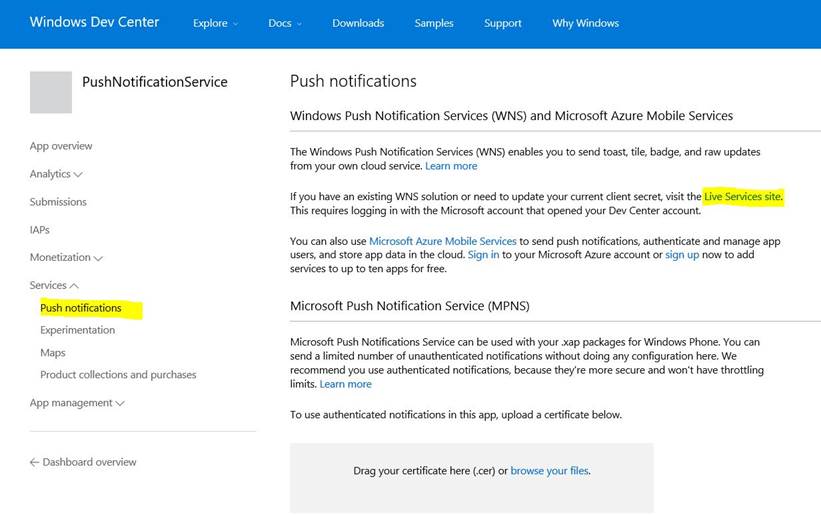Open Microsoft Azure Mobile Services link
This screenshot has height=515, width=821.
click(442, 241)
